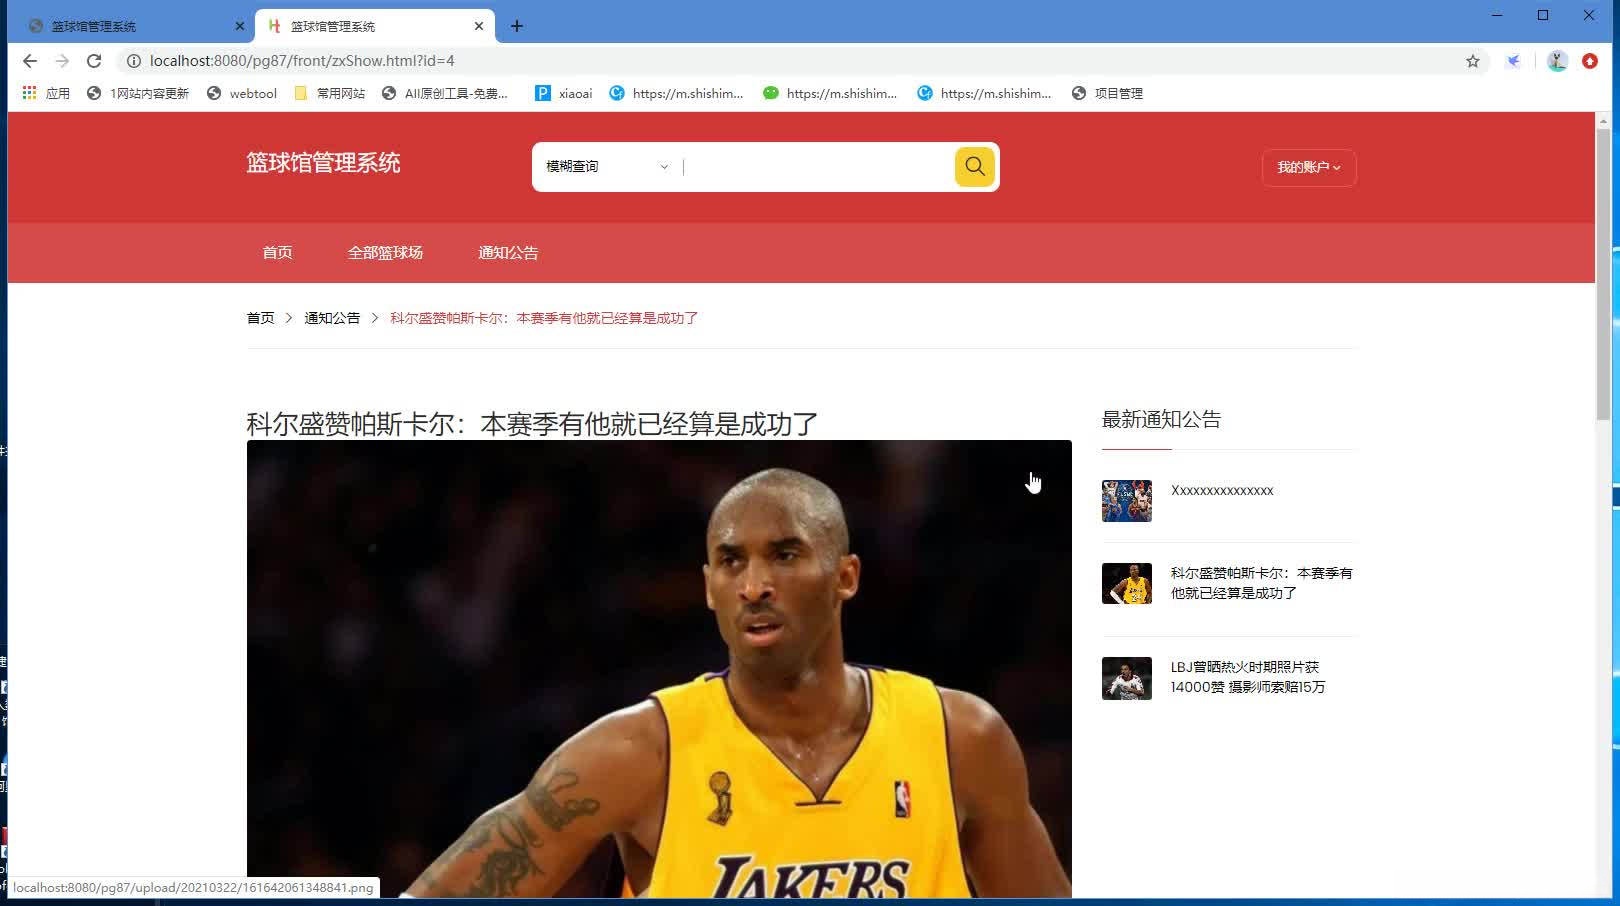
Task: Click the Kobe article thumbnail in sidebar
Action: pos(1126,583)
